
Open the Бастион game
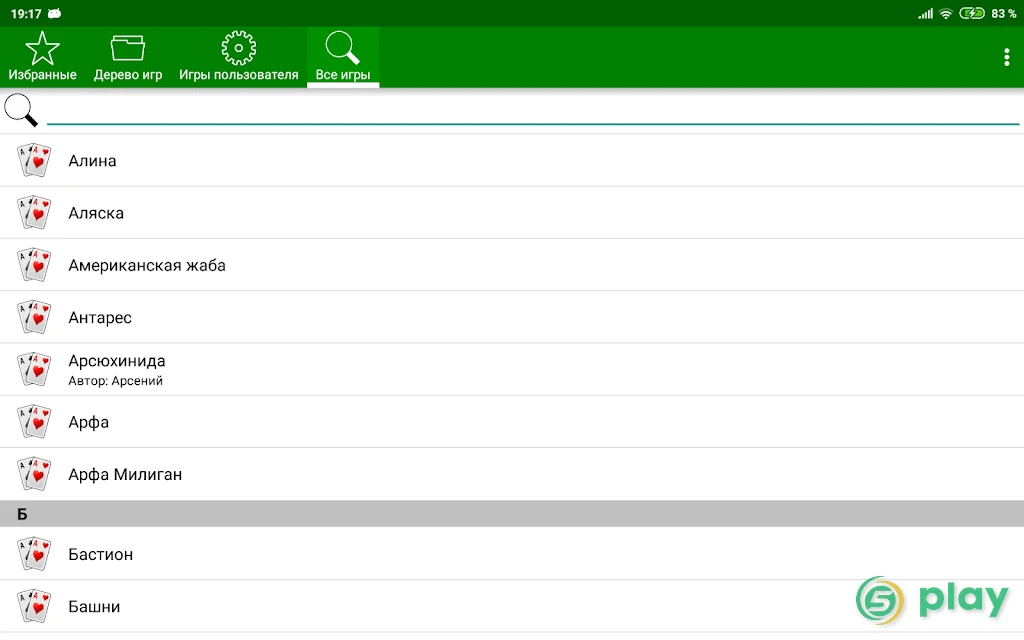[x=512, y=554]
